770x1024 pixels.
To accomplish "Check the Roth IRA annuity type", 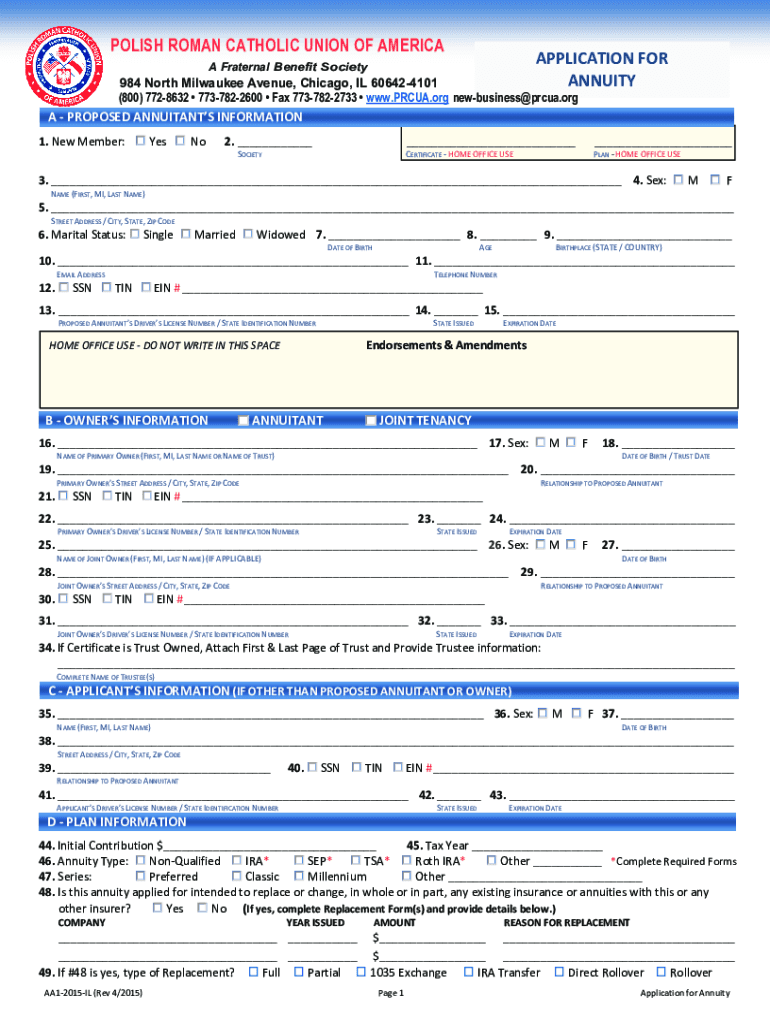I will 407,860.
